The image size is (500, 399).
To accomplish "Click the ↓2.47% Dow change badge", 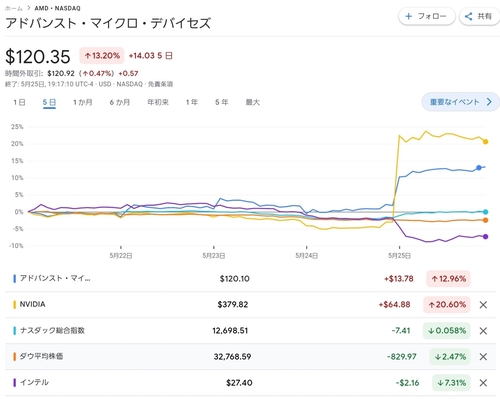I will click(450, 357).
